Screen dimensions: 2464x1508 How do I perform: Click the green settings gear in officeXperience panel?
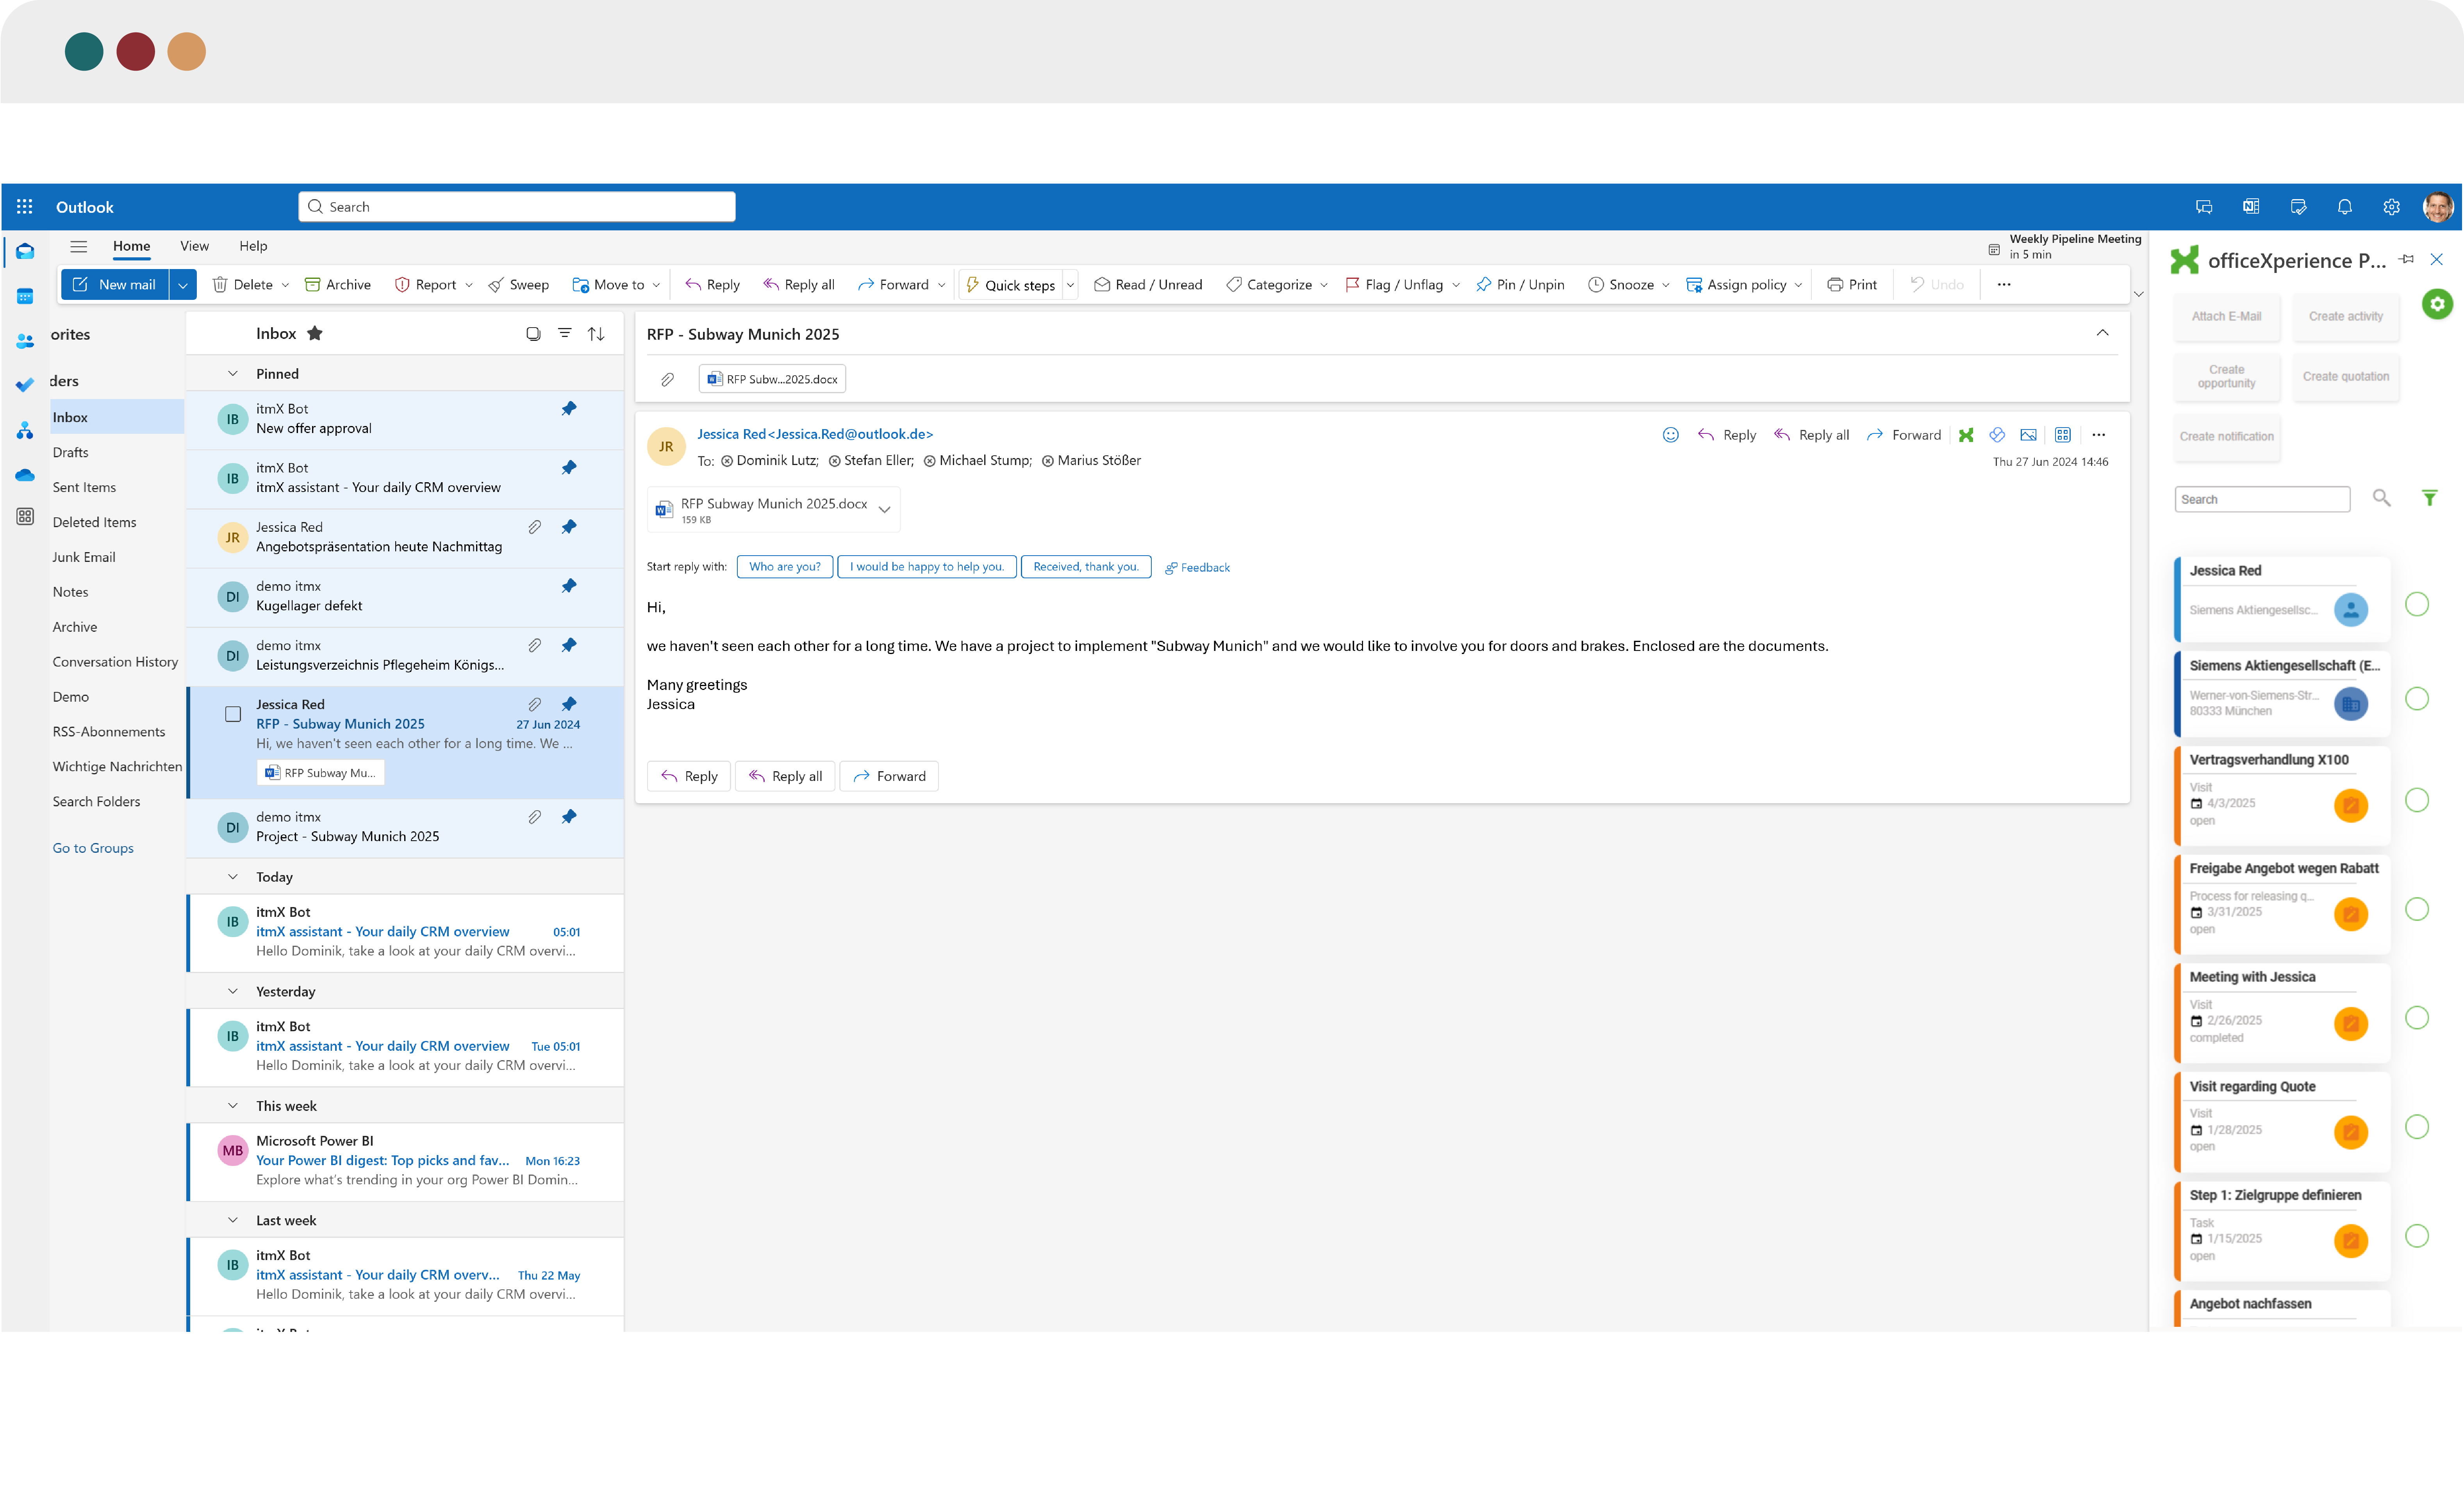(x=2437, y=304)
